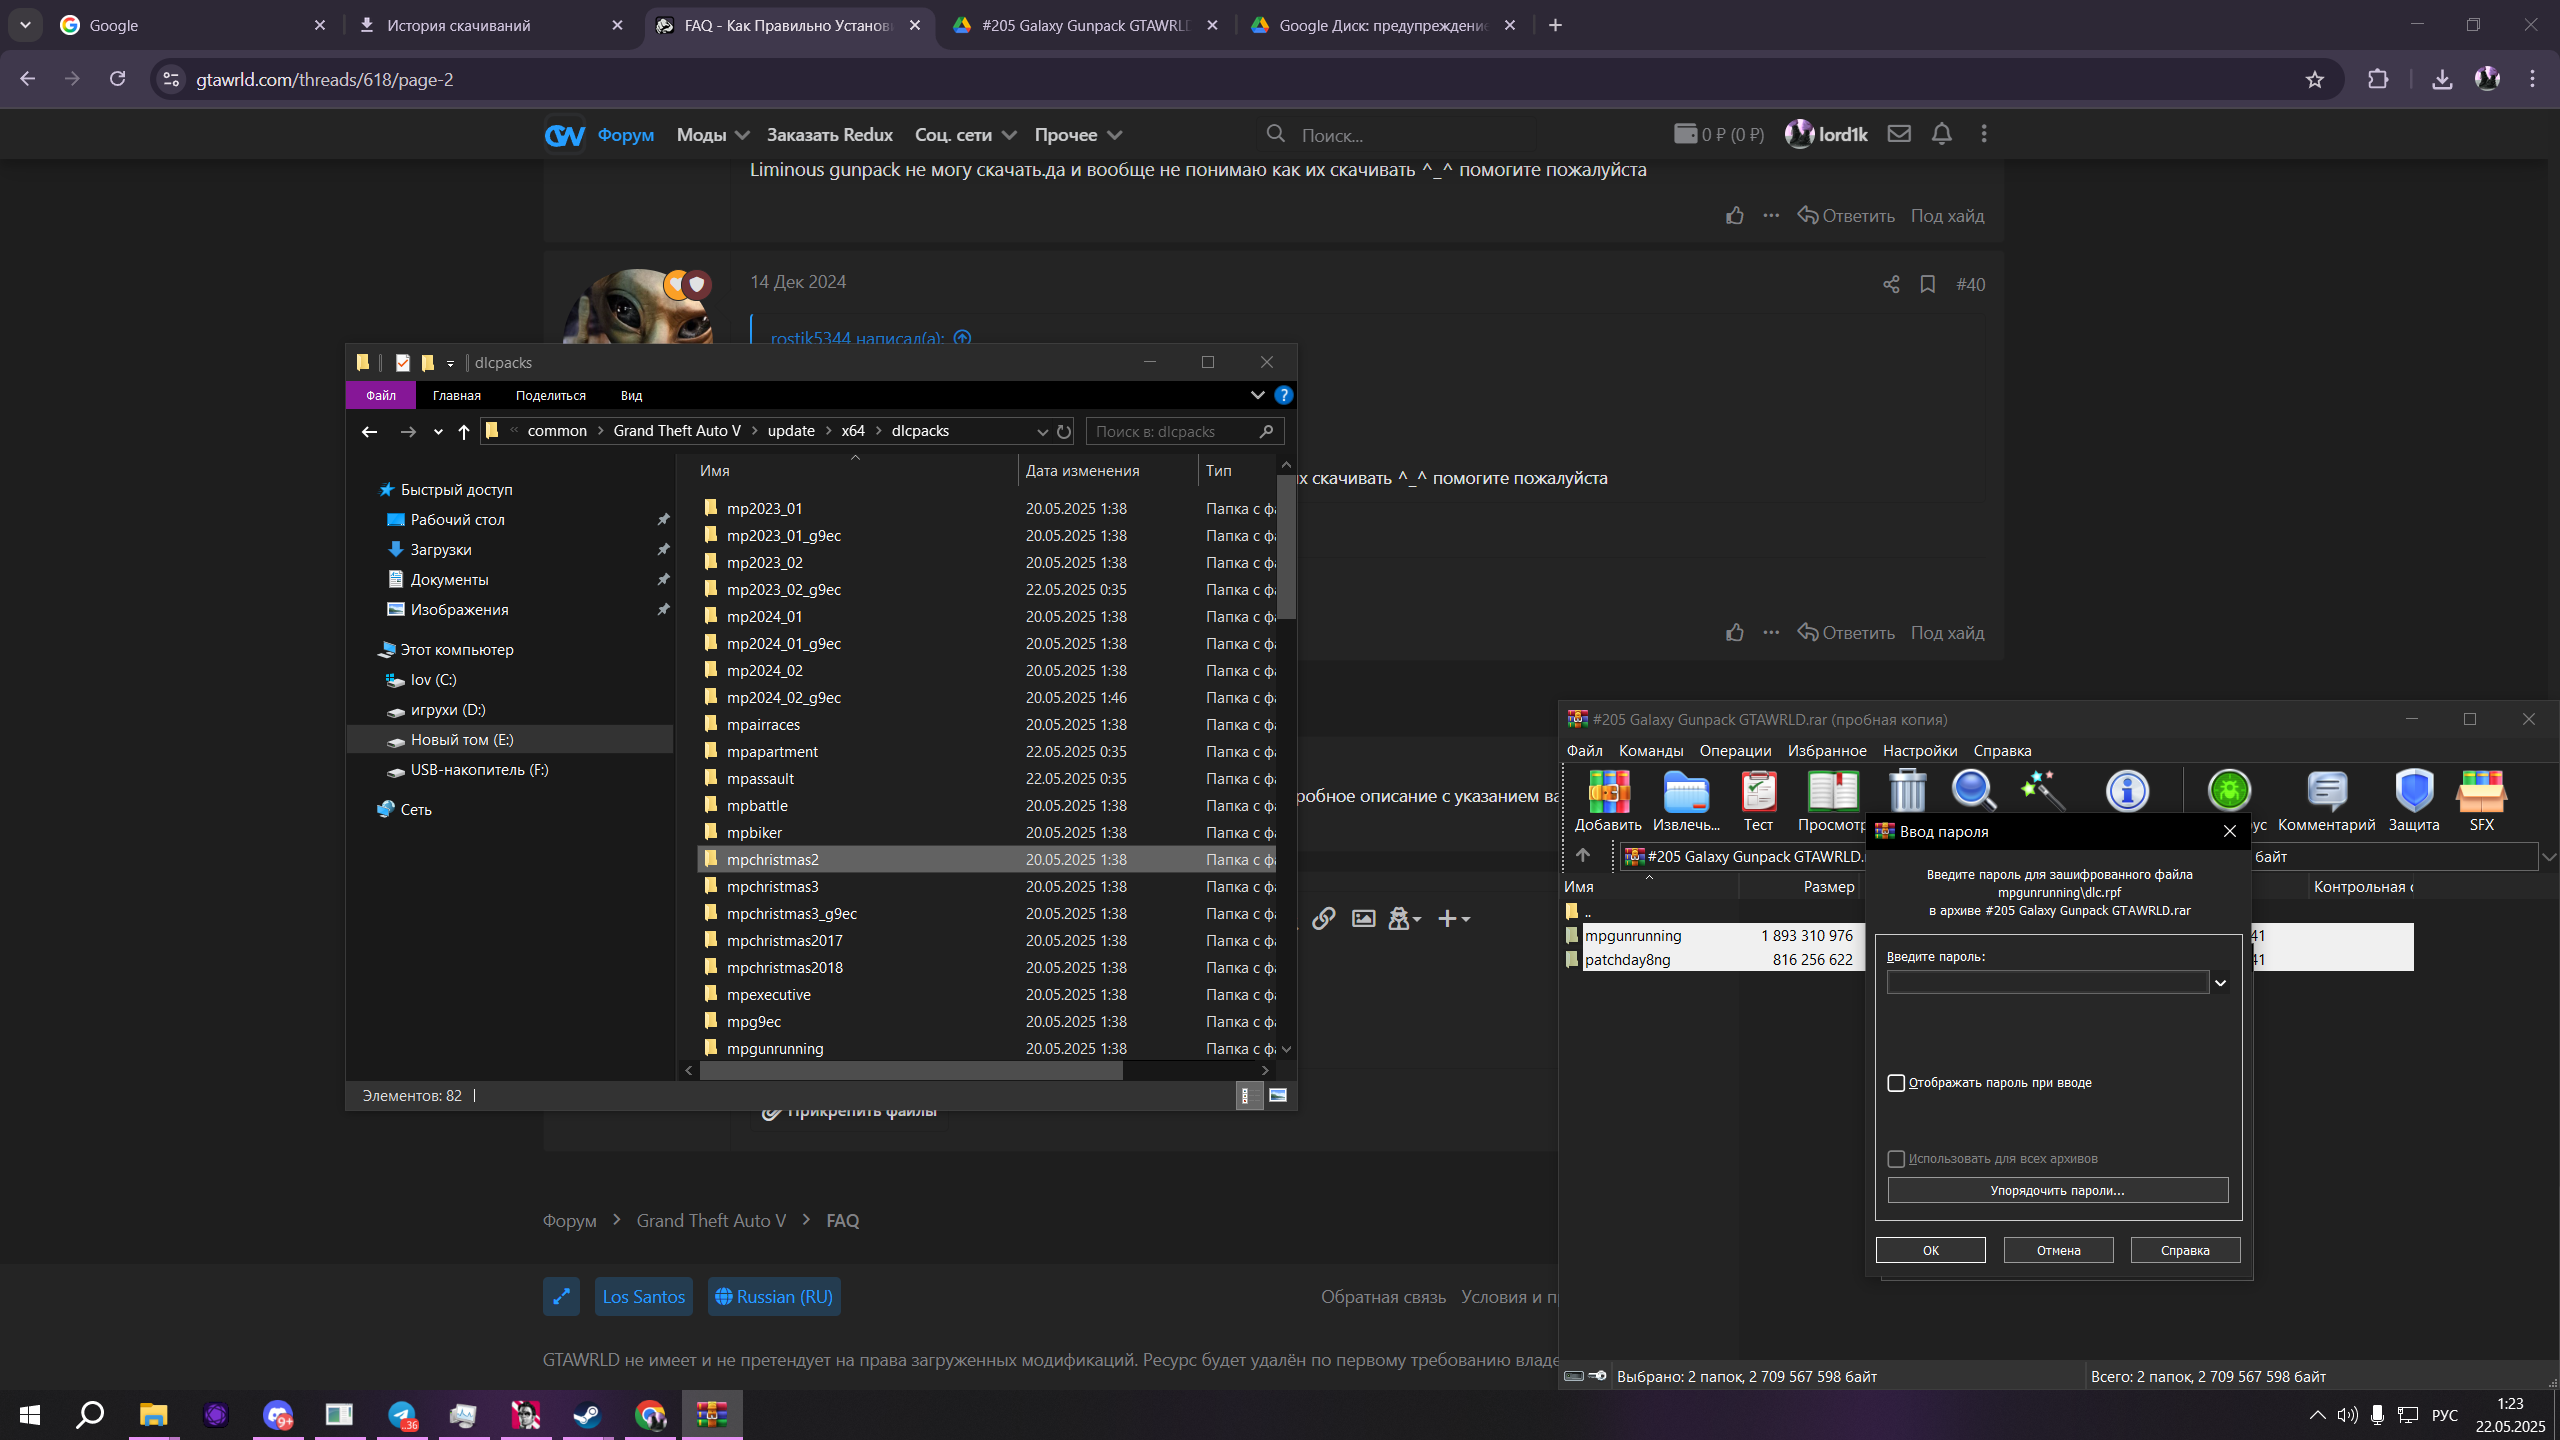
Task: Click the share icon on post #40
Action: coord(1890,285)
